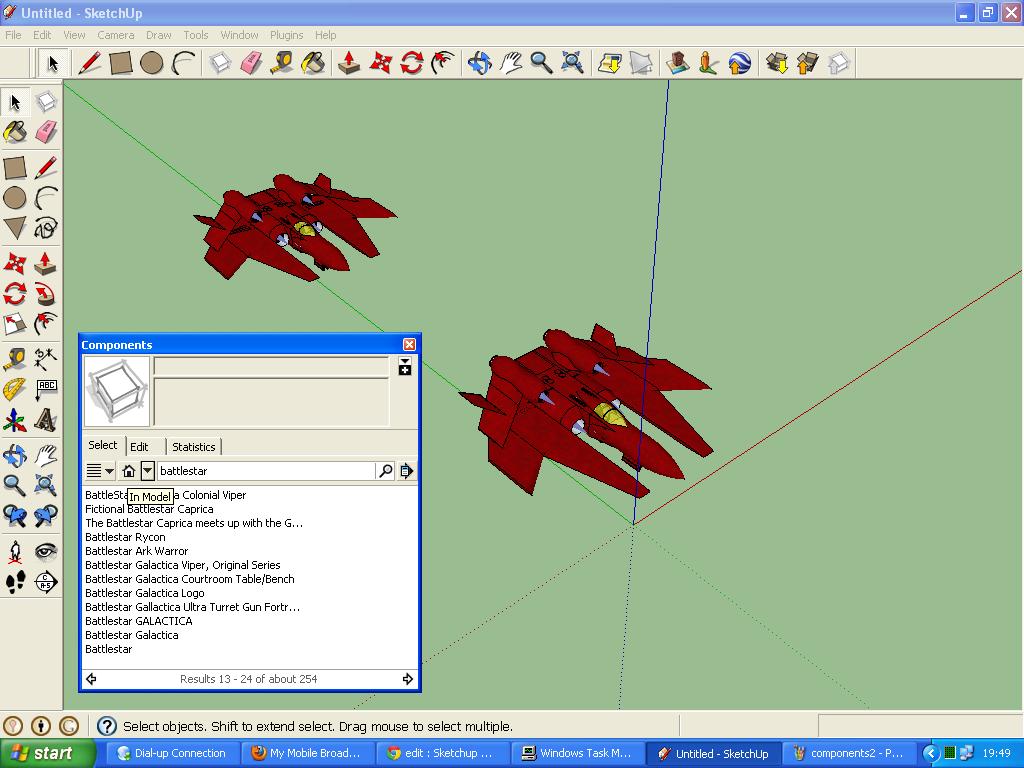Select the Orbit tool

(x=15, y=455)
